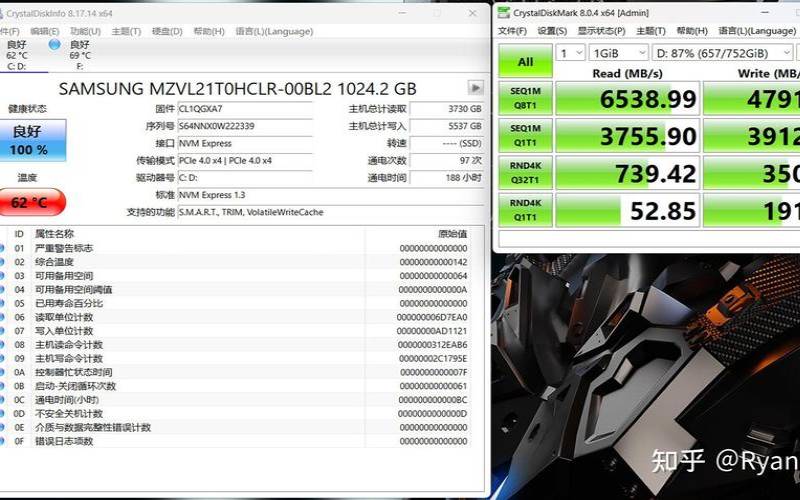The height and width of the screenshot is (500, 800).
Task: Click supported features field S.M.A.R.T., TRIM
Action: pyautogui.click(x=330, y=212)
